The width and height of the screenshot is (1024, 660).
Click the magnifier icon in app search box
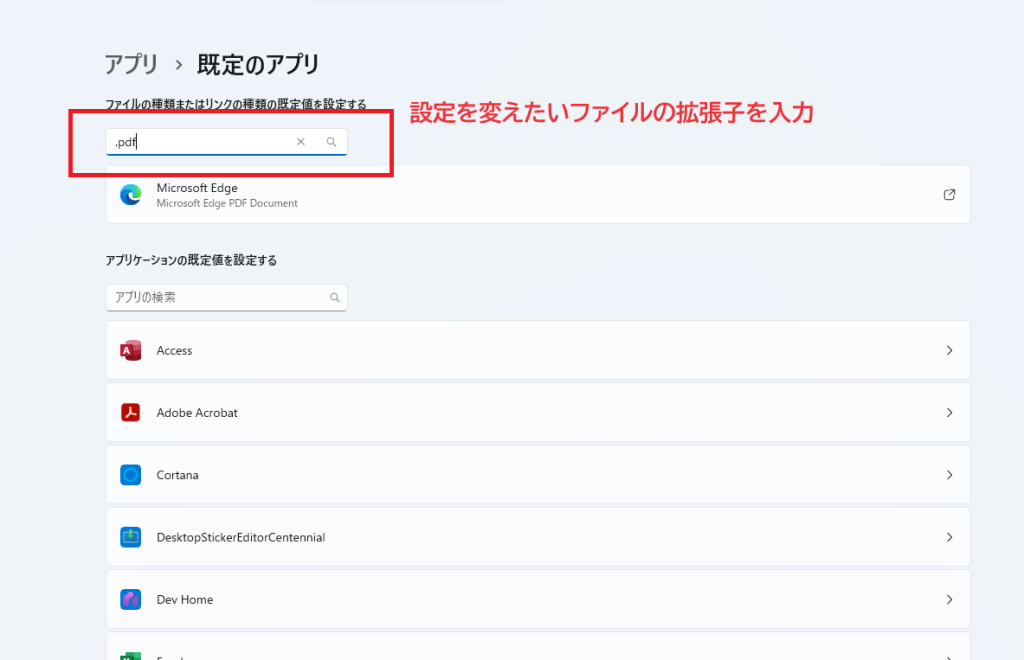335,298
